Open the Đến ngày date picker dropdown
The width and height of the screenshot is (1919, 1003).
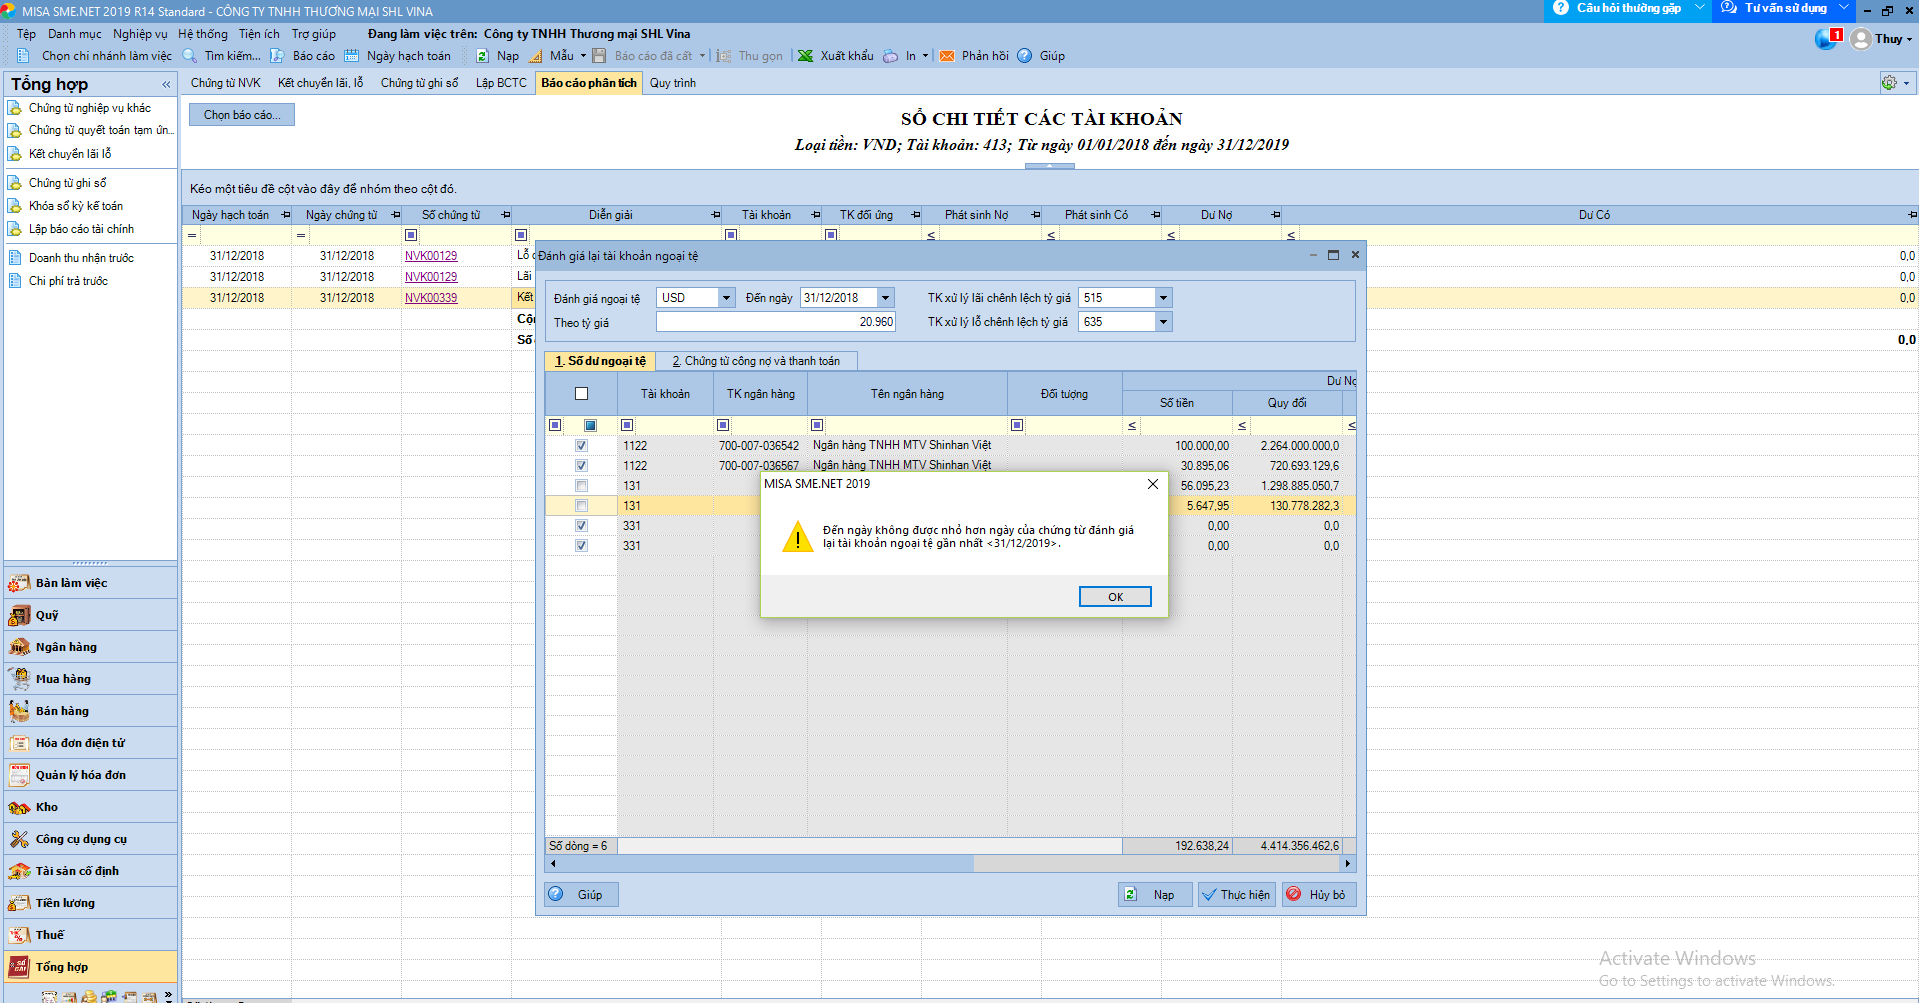[886, 298]
